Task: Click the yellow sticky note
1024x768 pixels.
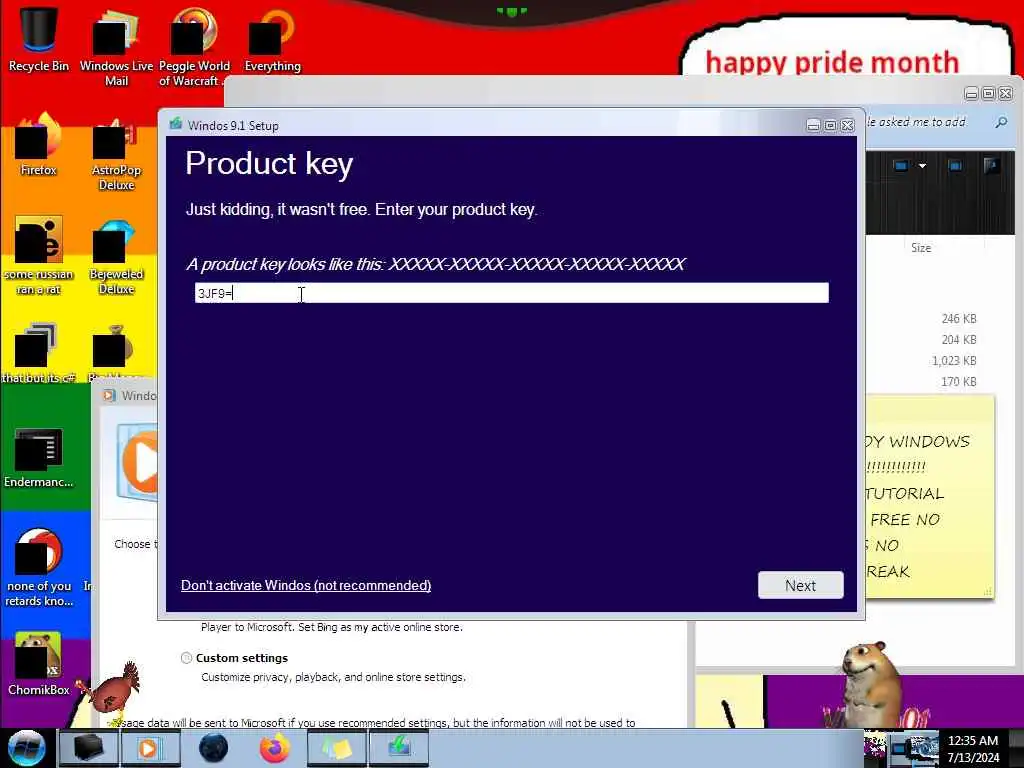Action: tap(930, 496)
